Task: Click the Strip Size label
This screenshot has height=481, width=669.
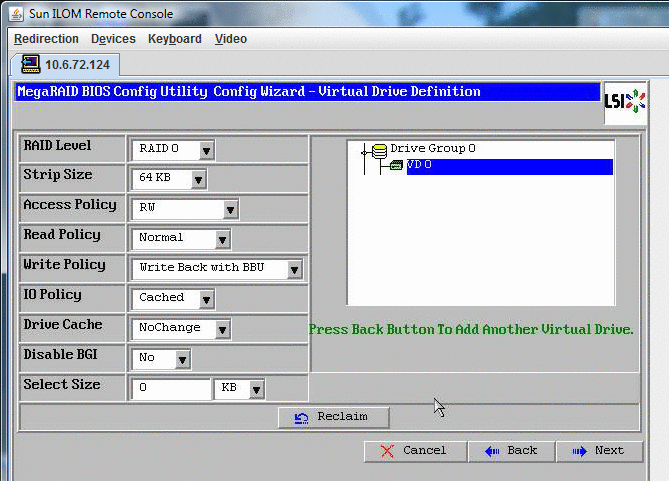Action: [58, 175]
